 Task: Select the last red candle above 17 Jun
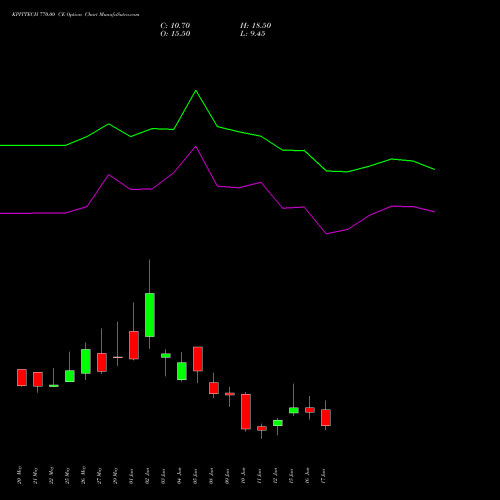[x=326, y=417]
